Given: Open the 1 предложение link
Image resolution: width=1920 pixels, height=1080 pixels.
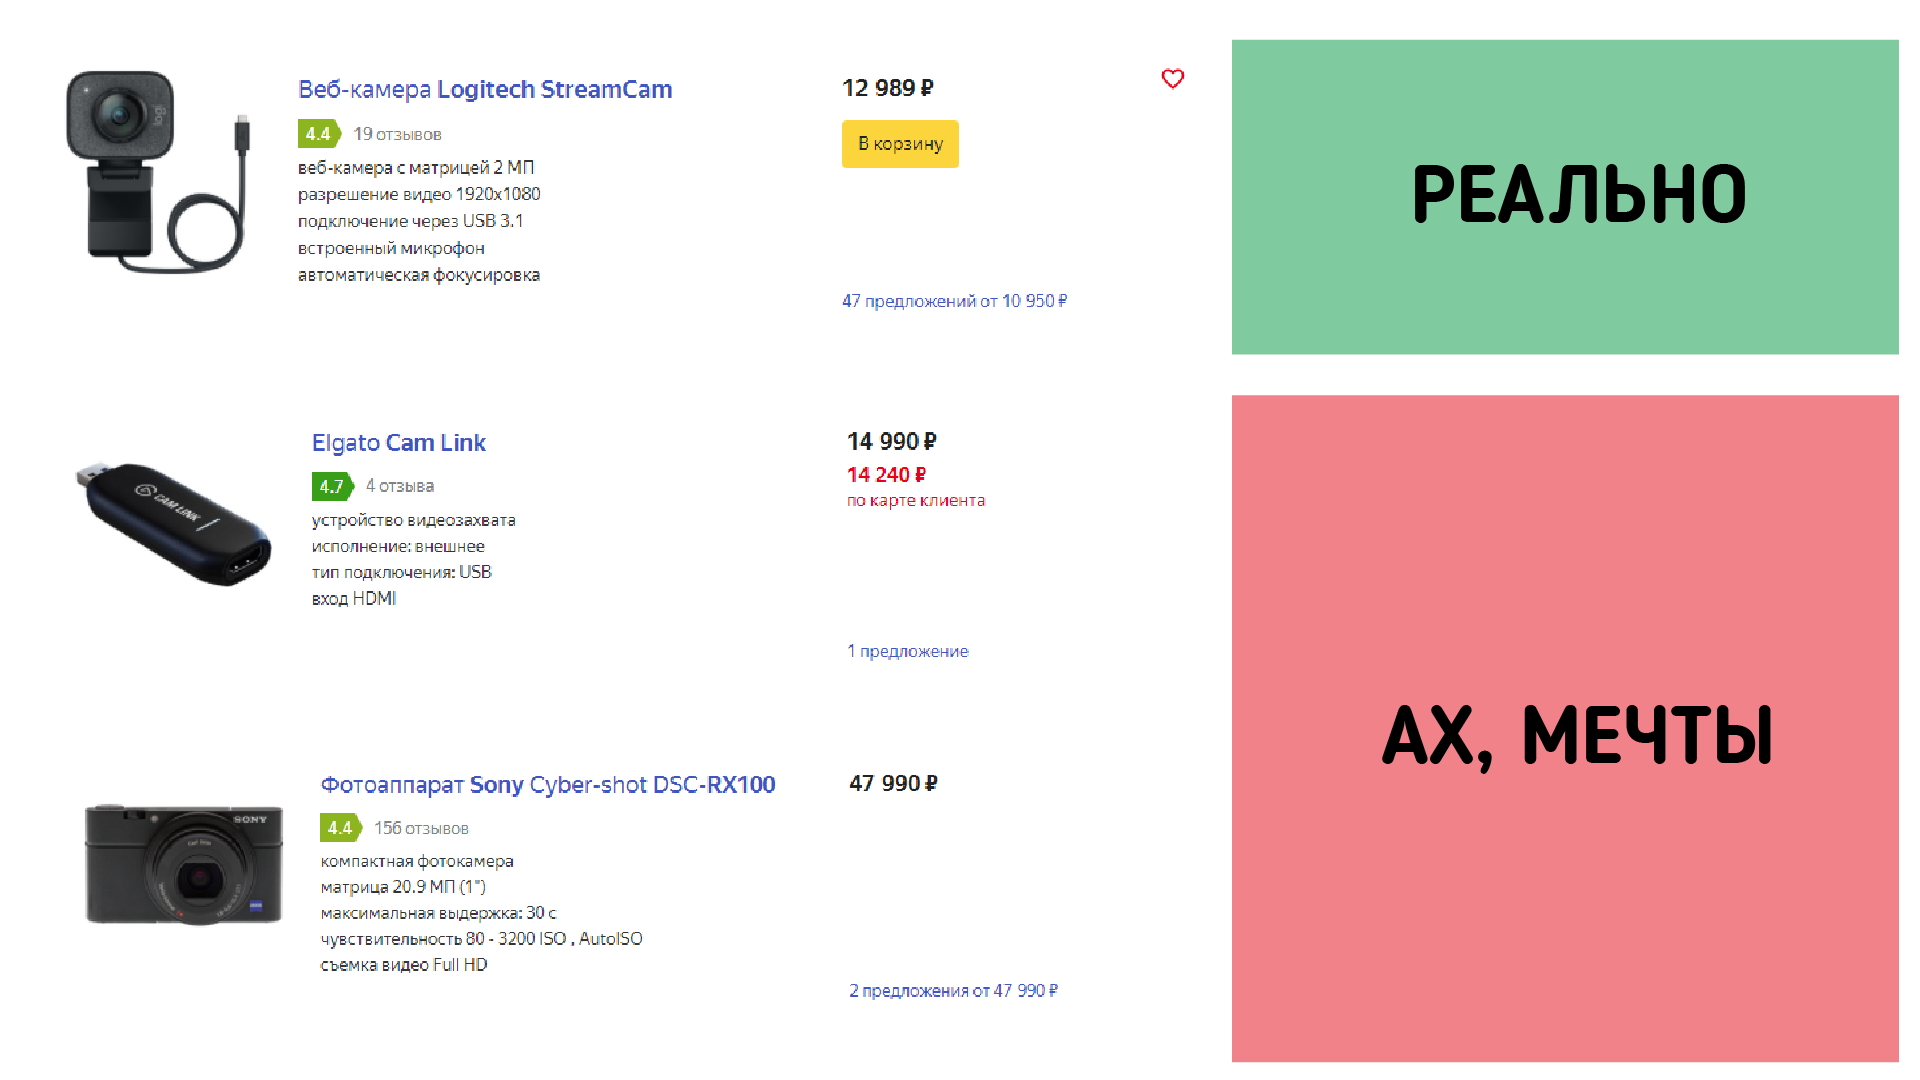Looking at the screenshot, I should point(908,651).
